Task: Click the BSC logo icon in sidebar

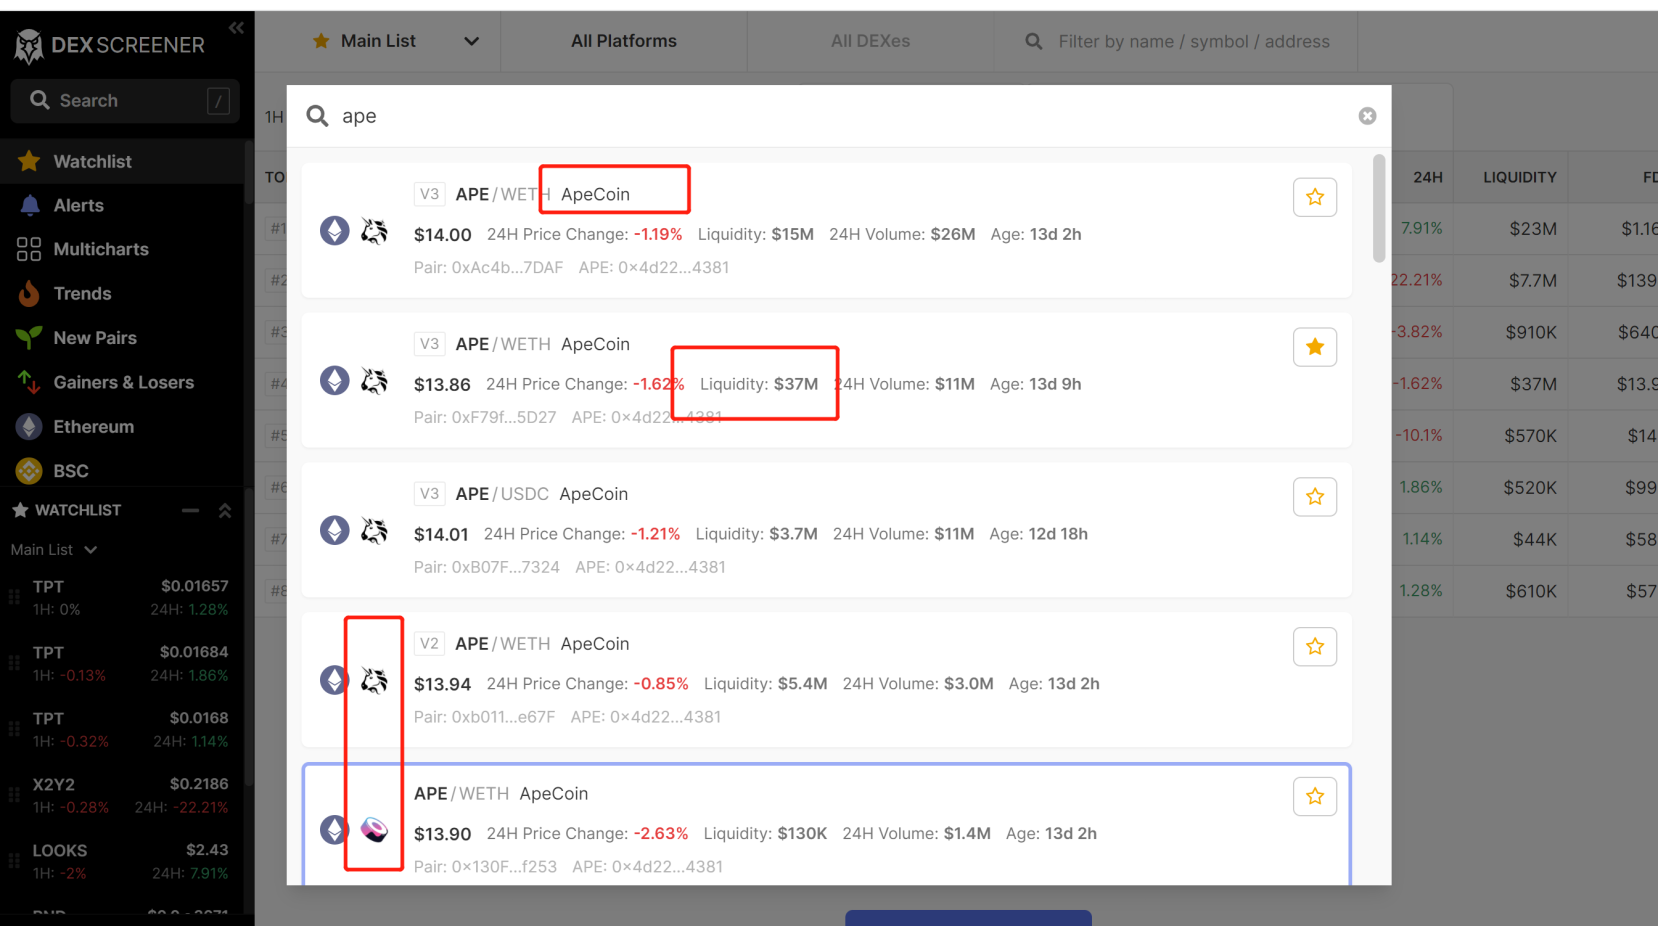Action: [29, 470]
